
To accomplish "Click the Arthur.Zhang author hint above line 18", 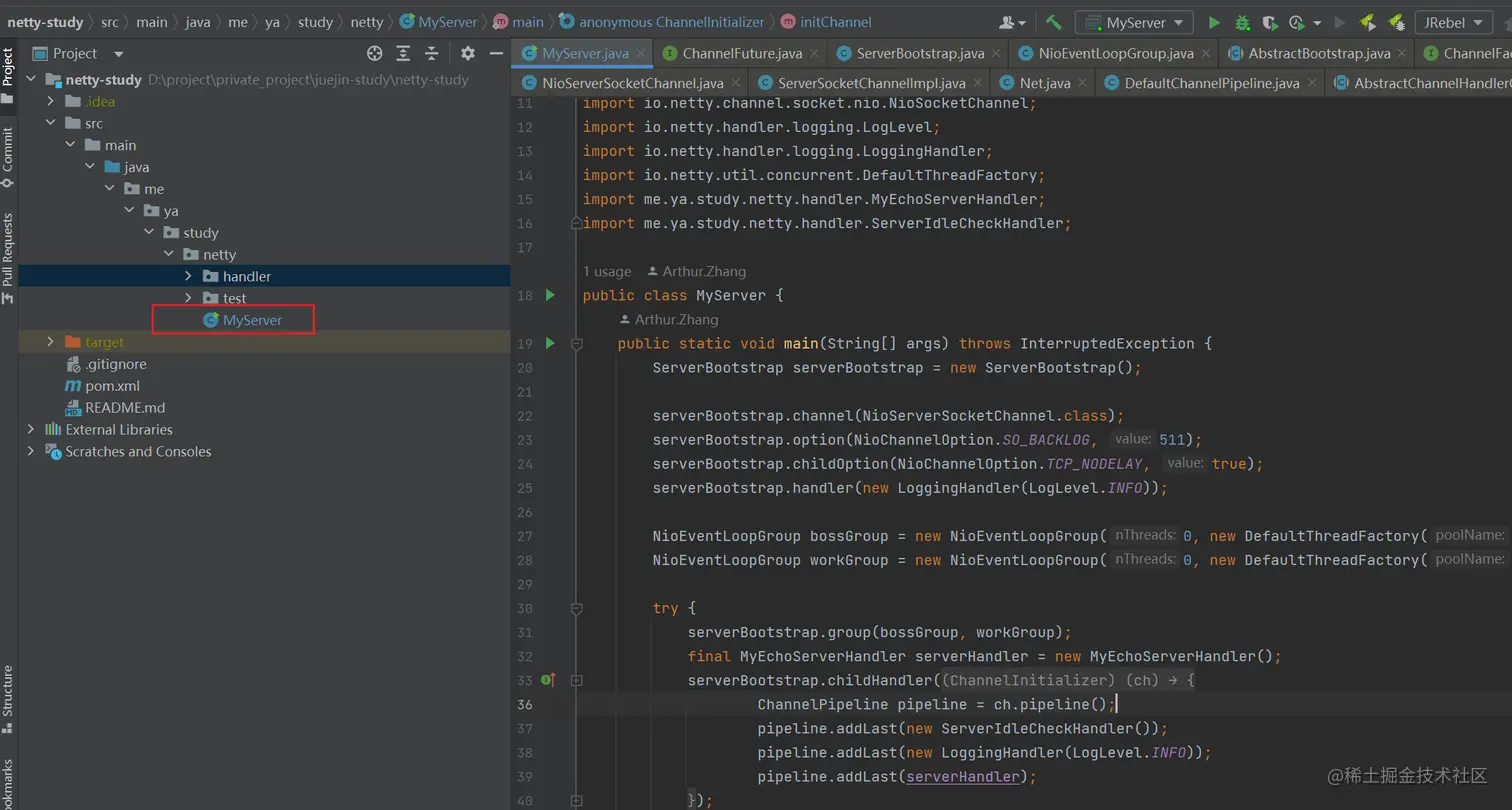I will point(697,271).
